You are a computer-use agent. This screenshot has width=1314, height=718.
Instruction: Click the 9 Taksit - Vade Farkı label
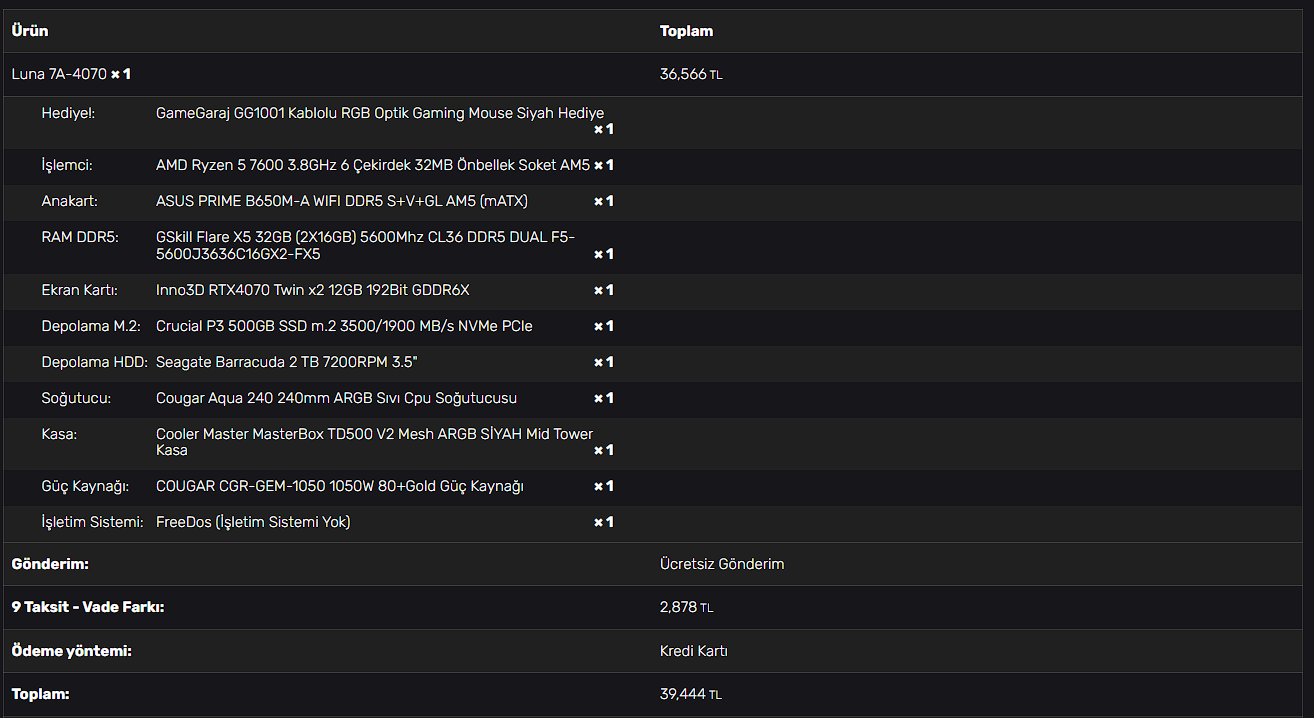[87, 607]
